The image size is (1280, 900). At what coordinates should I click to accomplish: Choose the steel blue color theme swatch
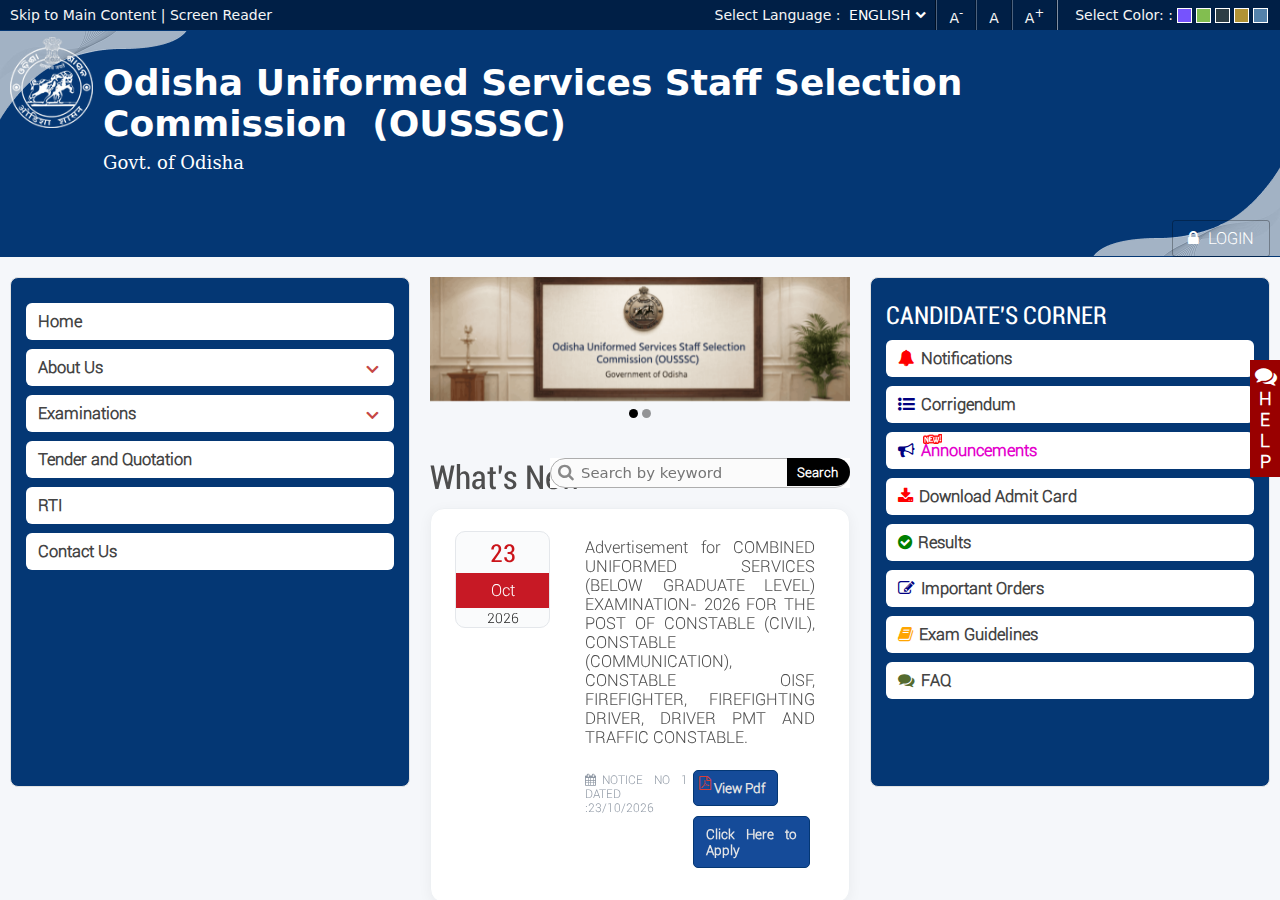click(x=1260, y=15)
